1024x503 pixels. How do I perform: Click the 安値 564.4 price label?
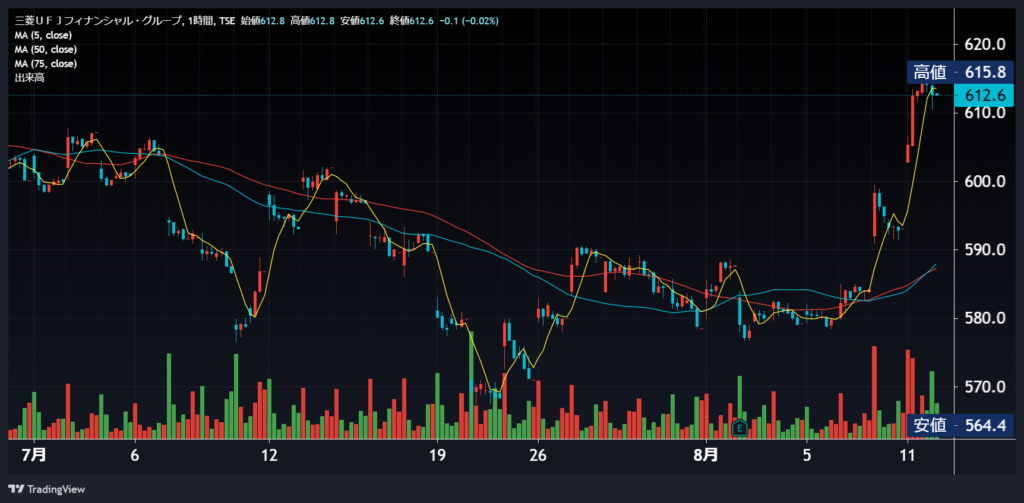(960, 425)
